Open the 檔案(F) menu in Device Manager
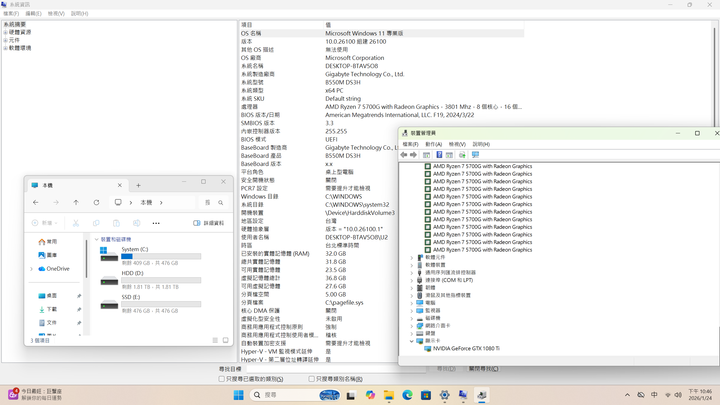The height and width of the screenshot is (405, 720). [x=410, y=144]
